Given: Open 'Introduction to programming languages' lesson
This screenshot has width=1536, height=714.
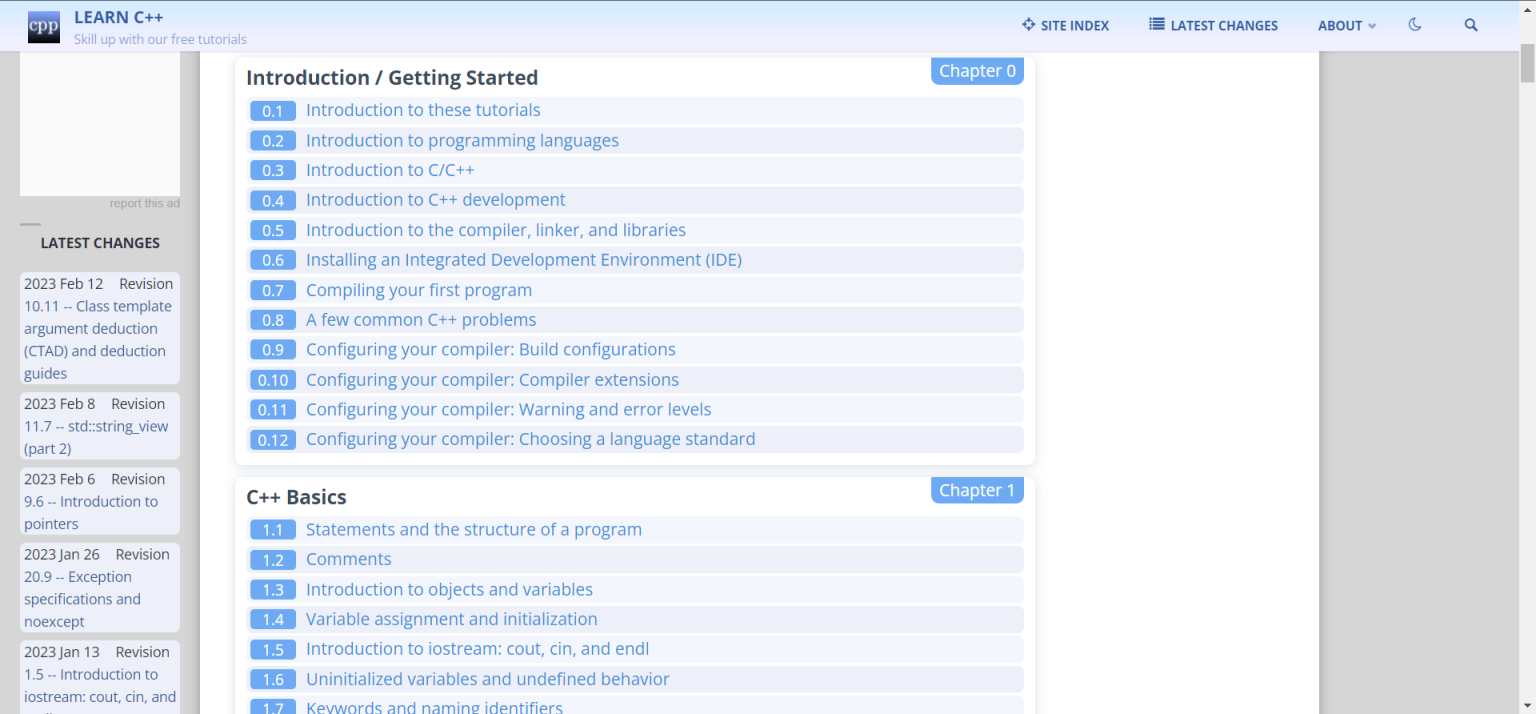Looking at the screenshot, I should click(x=462, y=140).
